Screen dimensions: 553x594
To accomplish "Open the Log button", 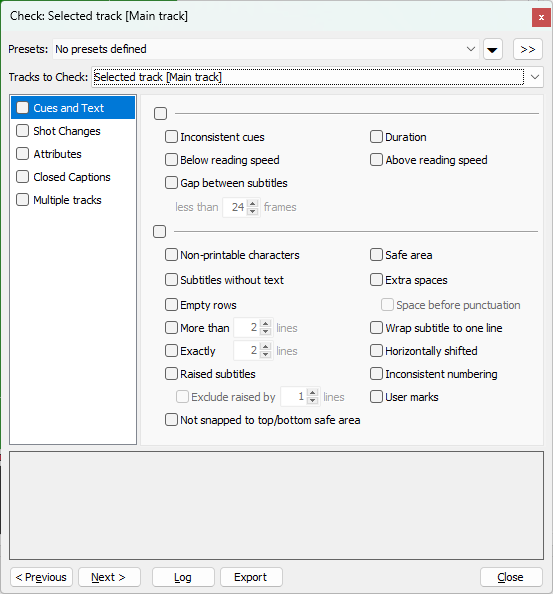I will point(183,577).
